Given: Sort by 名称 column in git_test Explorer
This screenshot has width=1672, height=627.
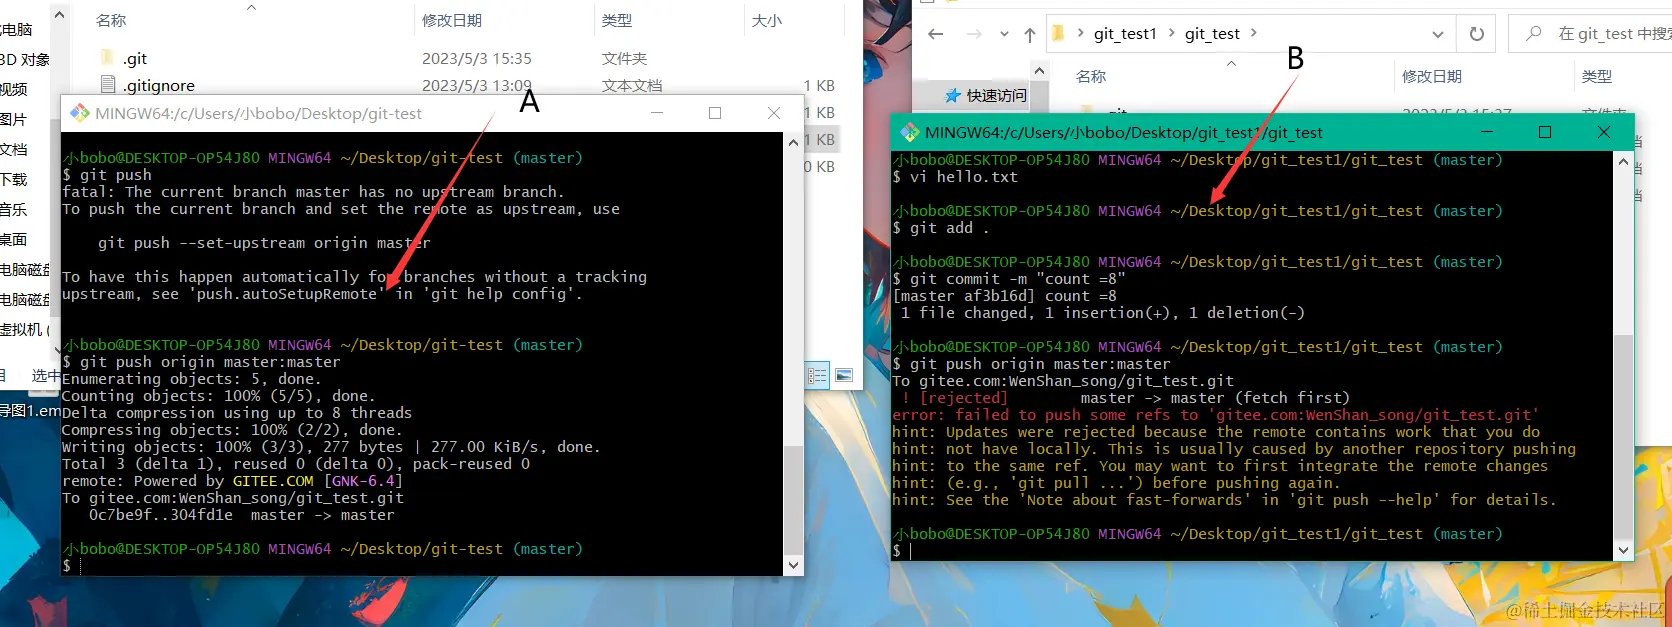Looking at the screenshot, I should [1091, 76].
